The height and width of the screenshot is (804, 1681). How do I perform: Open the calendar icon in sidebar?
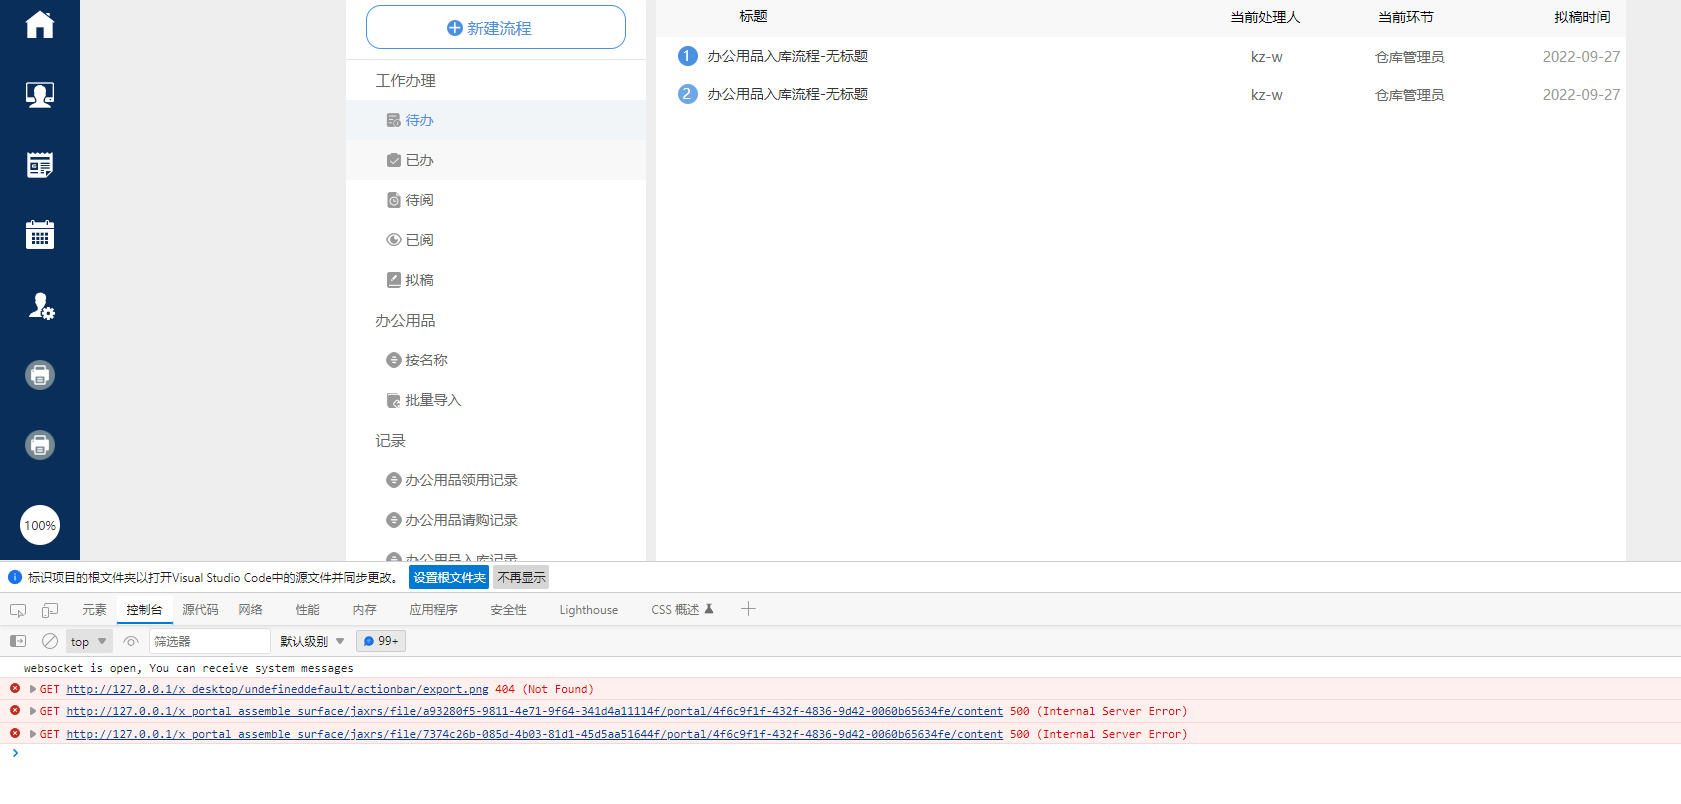40,235
